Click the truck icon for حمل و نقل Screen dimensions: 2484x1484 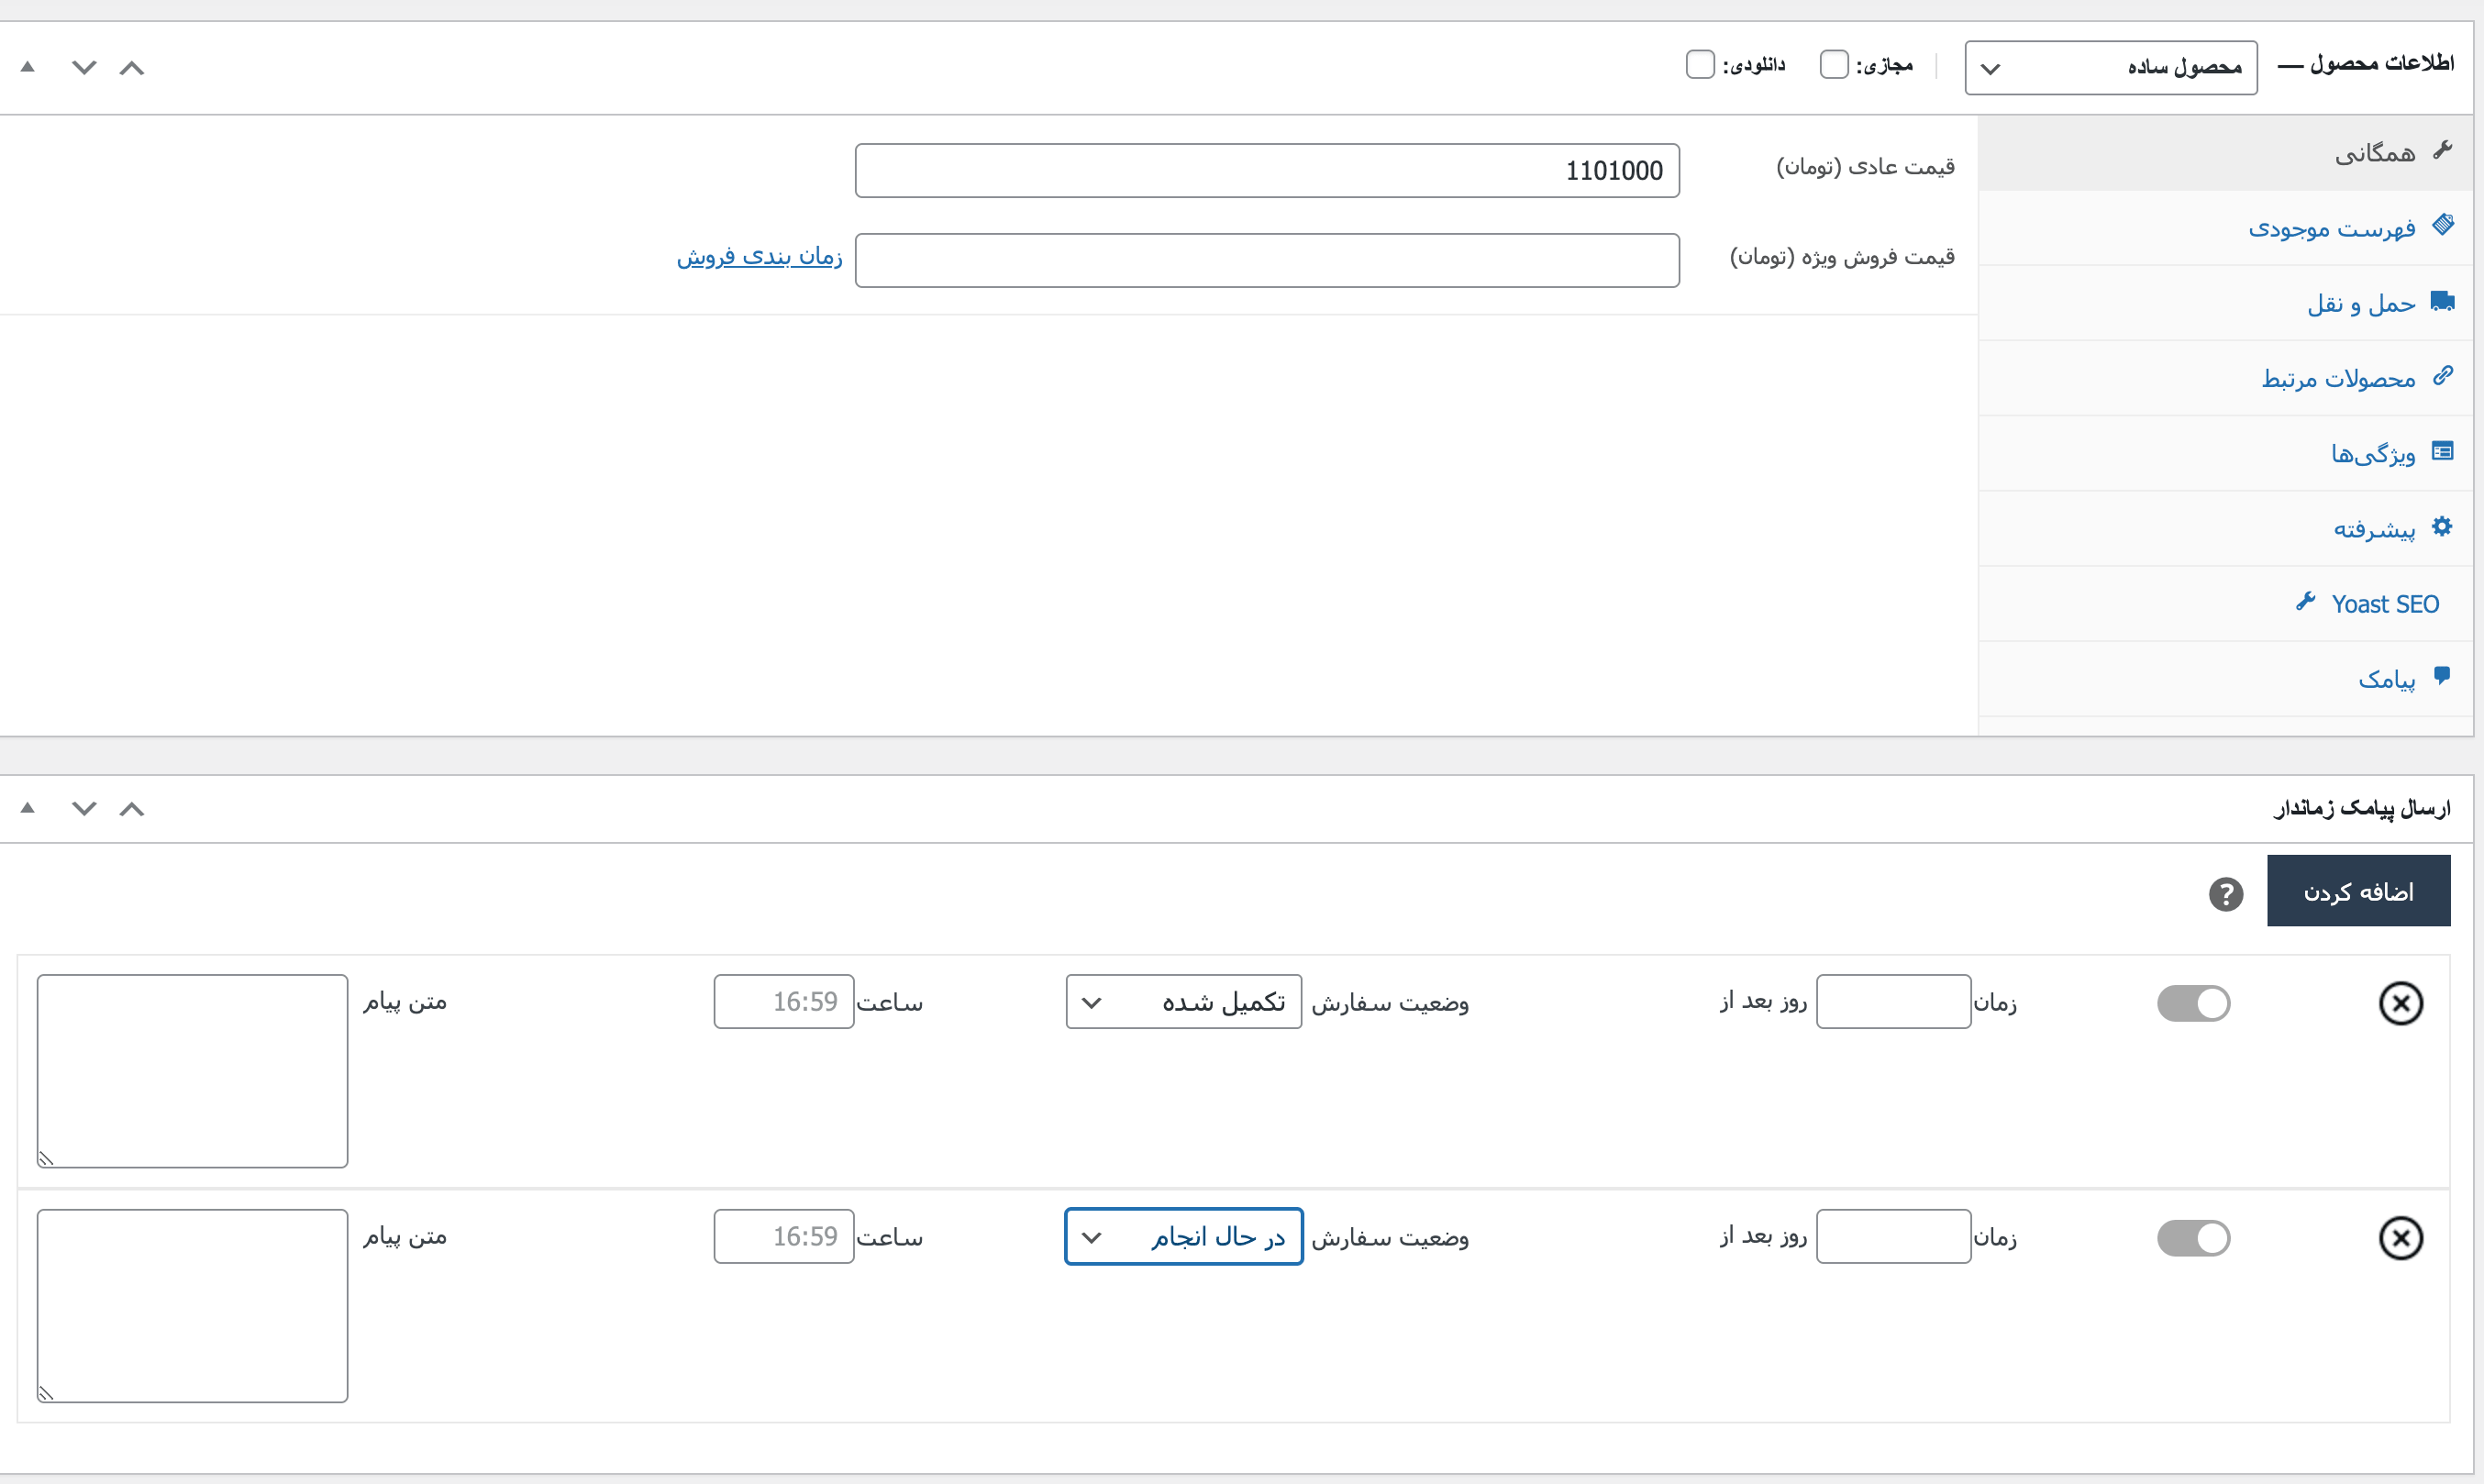(x=2443, y=300)
